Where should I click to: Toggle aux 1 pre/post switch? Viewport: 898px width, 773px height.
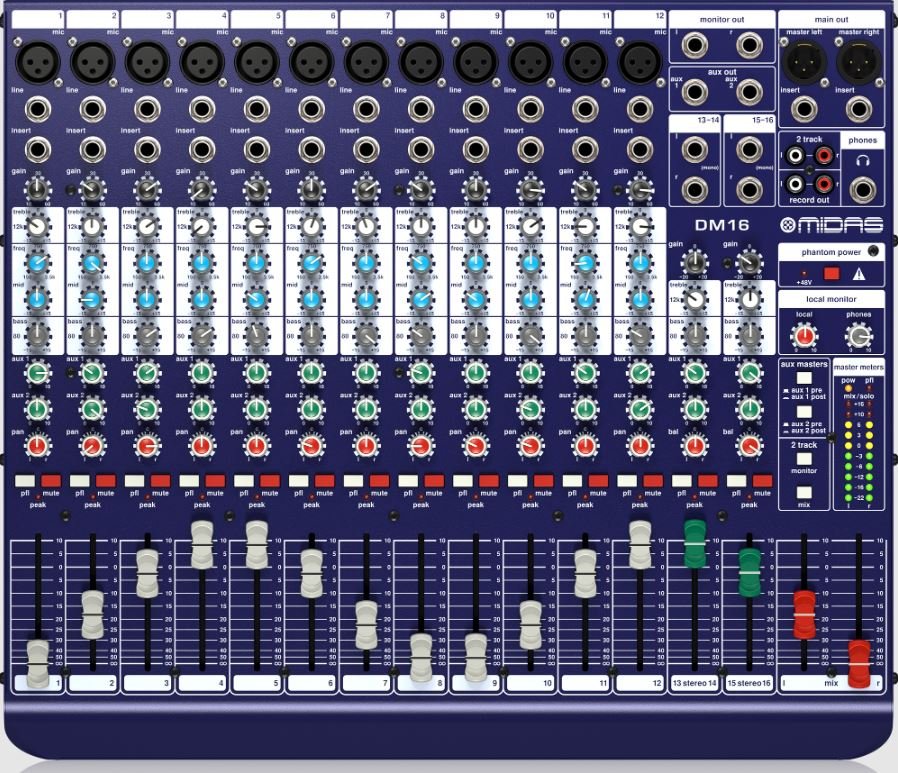point(804,378)
